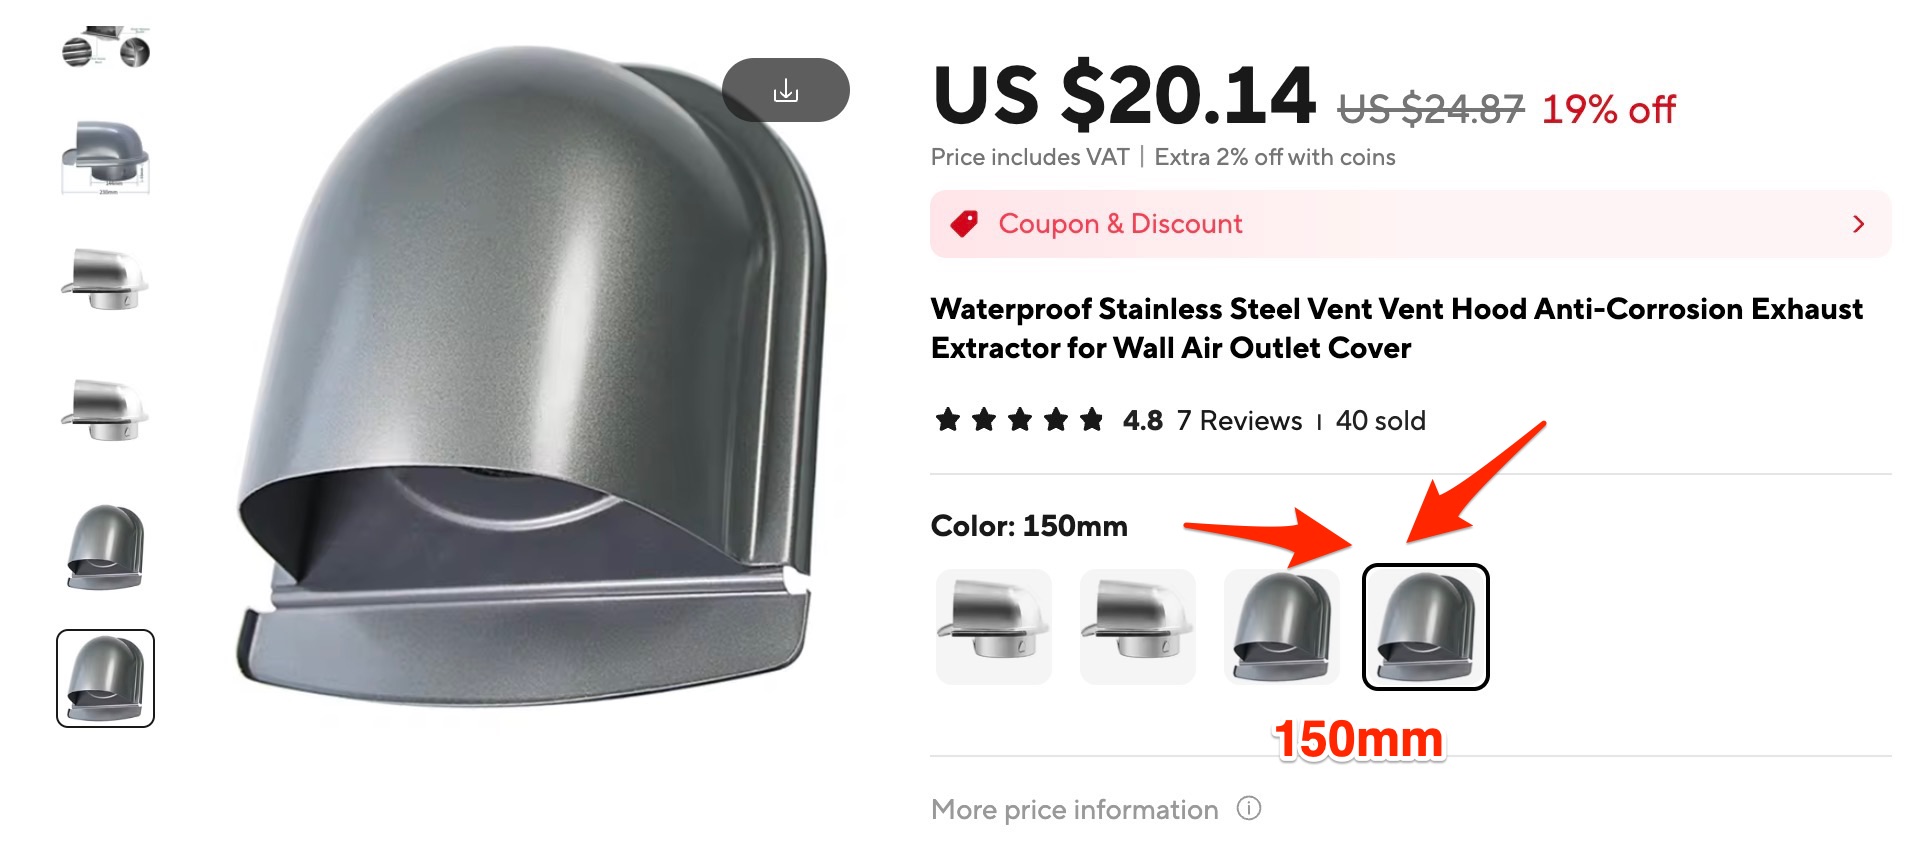1912x868 pixels.
Task: Click the five-star rating icons
Action: tap(1019, 420)
